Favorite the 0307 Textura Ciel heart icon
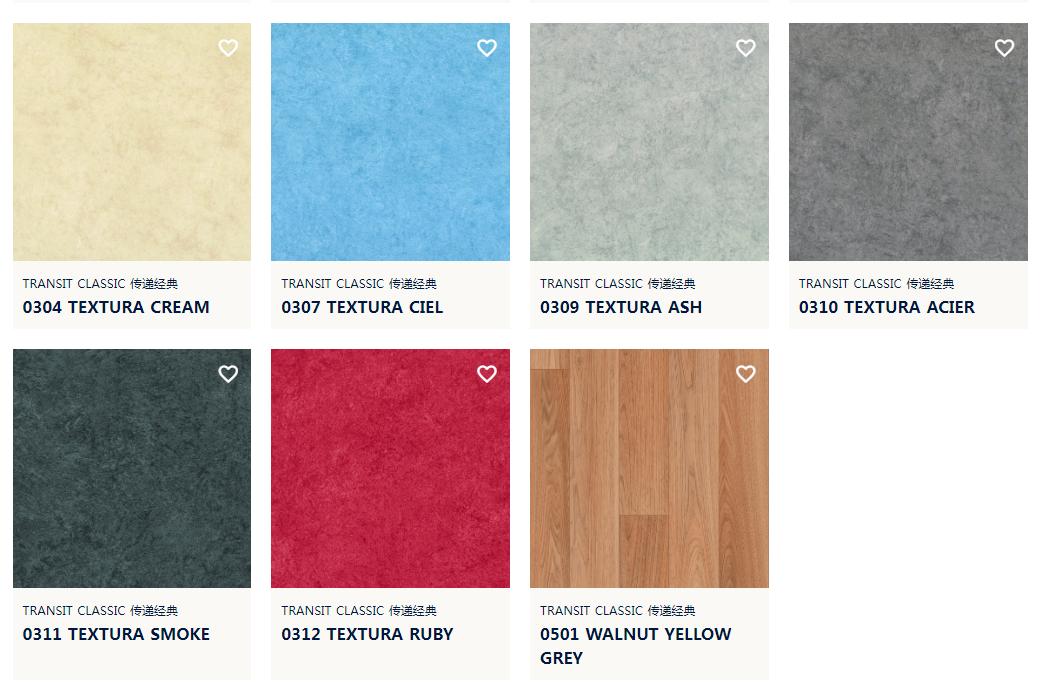Screen dimensions: 1041x695 tap(487, 48)
